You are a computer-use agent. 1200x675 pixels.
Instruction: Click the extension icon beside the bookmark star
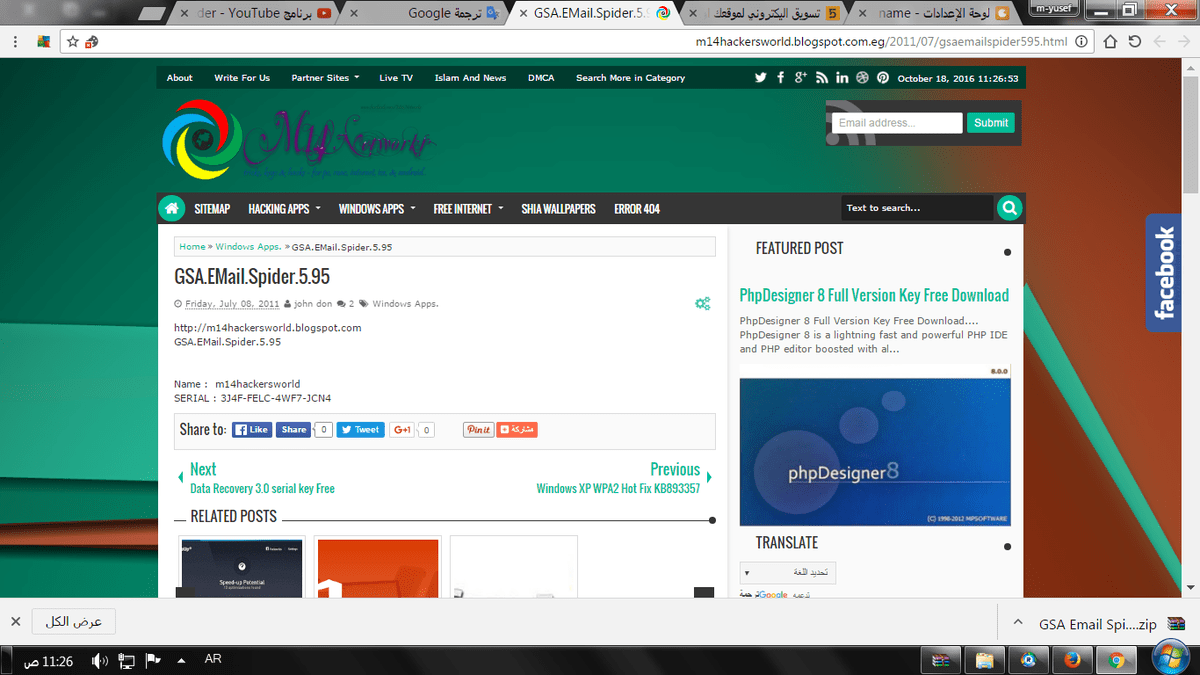92,42
